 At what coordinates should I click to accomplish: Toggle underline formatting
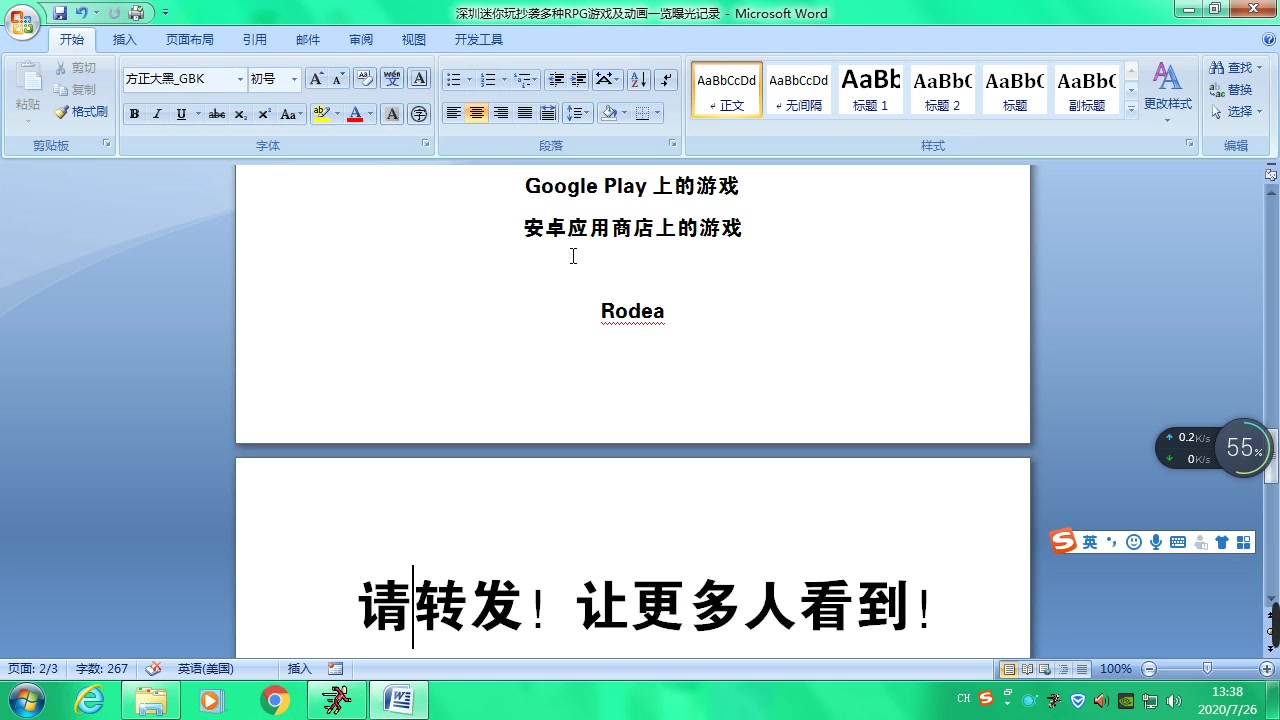[x=181, y=114]
